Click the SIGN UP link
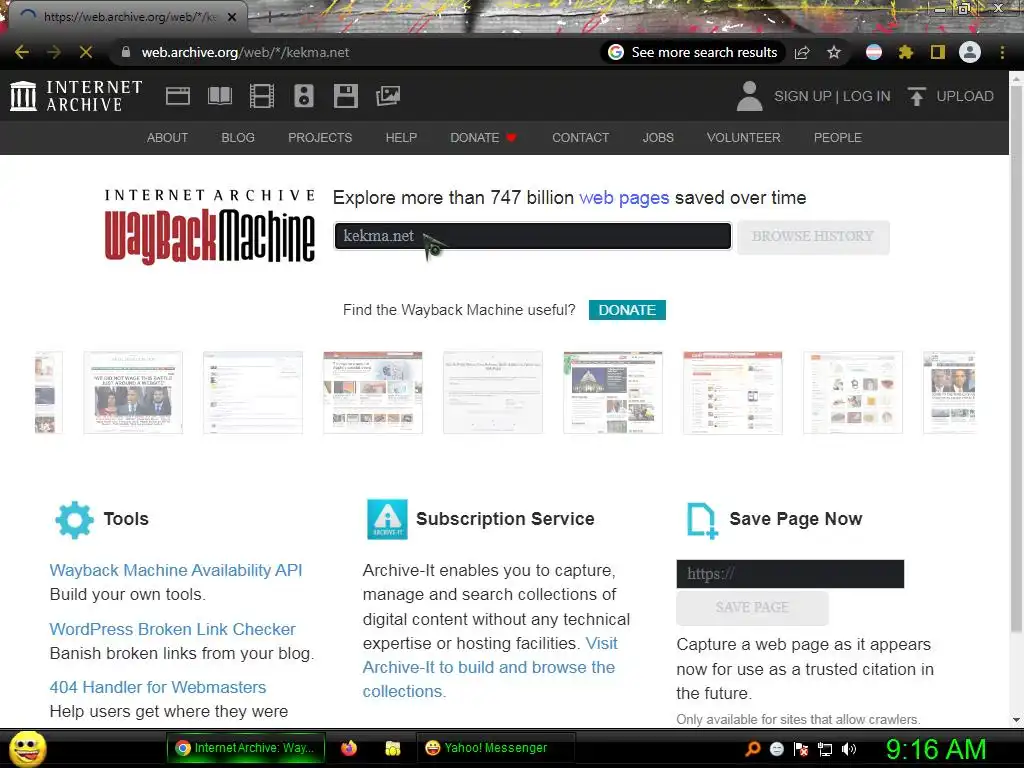 click(803, 96)
